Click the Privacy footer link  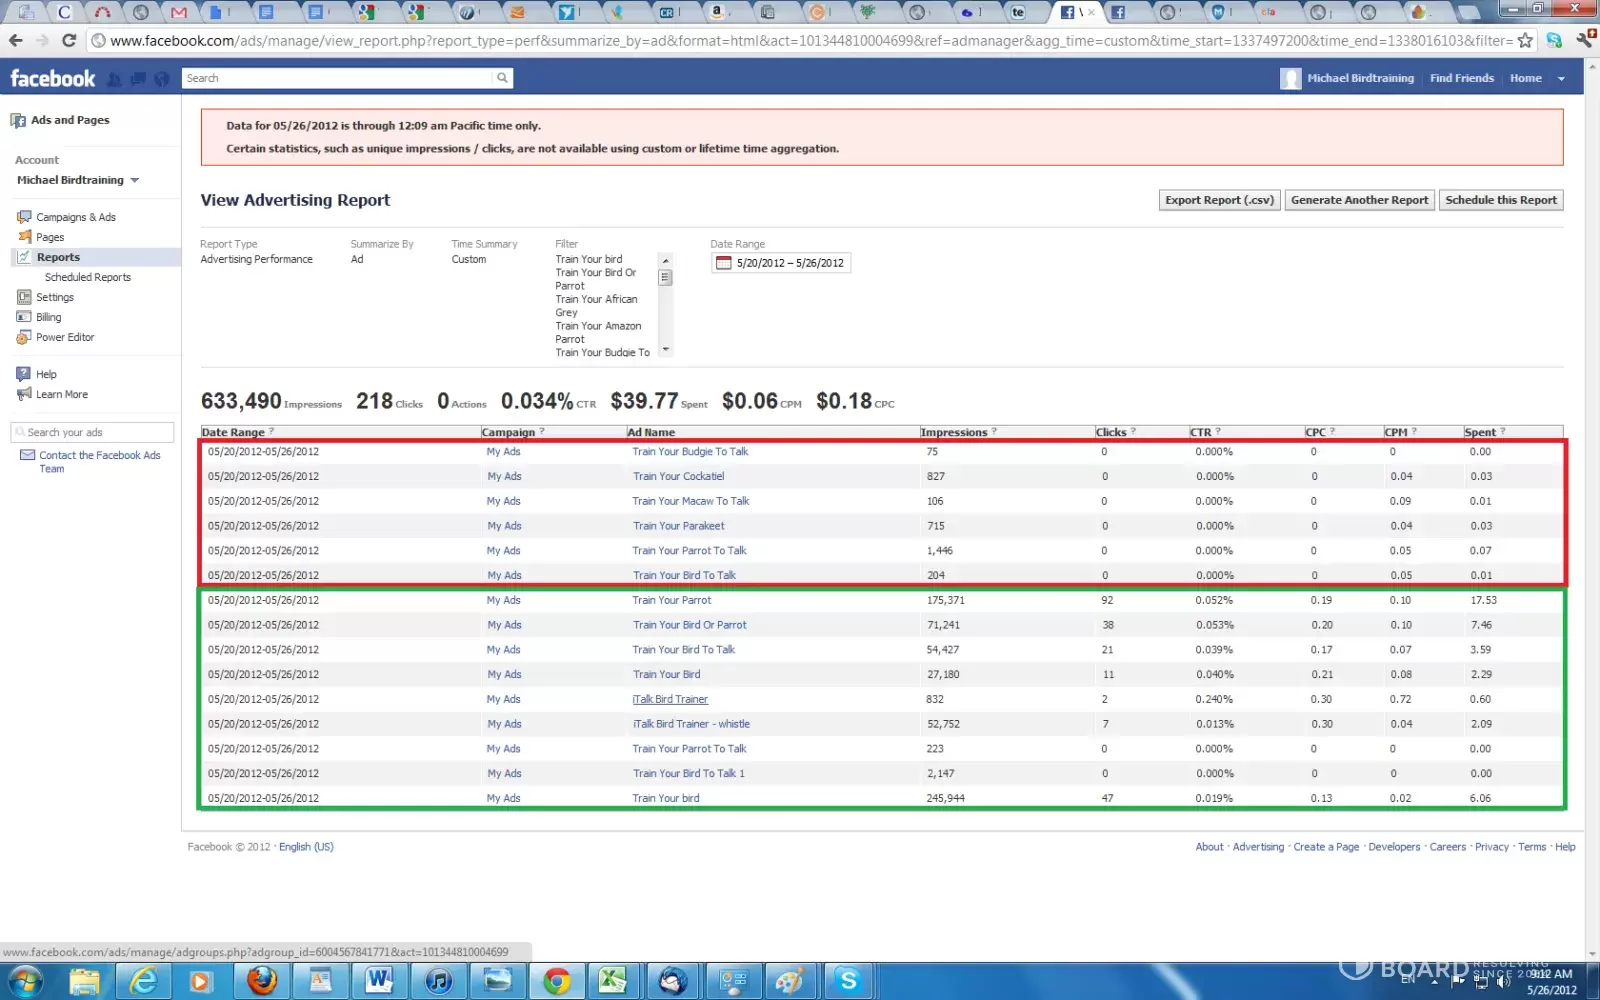(x=1491, y=846)
